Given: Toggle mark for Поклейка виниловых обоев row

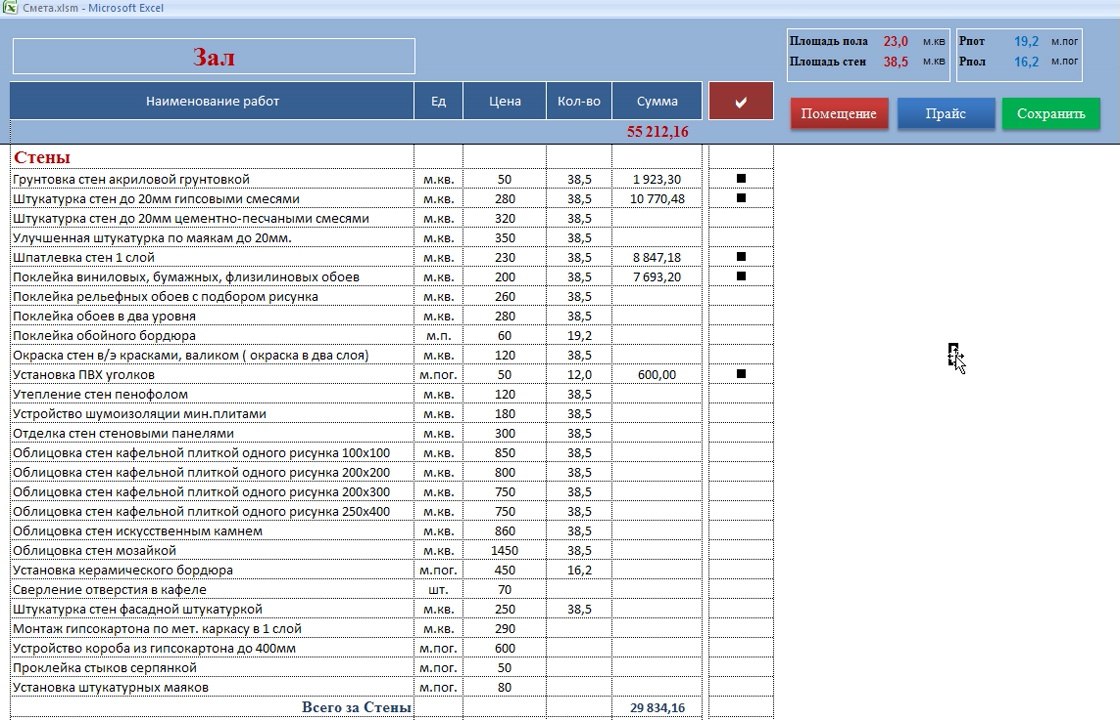Looking at the screenshot, I should click(741, 276).
